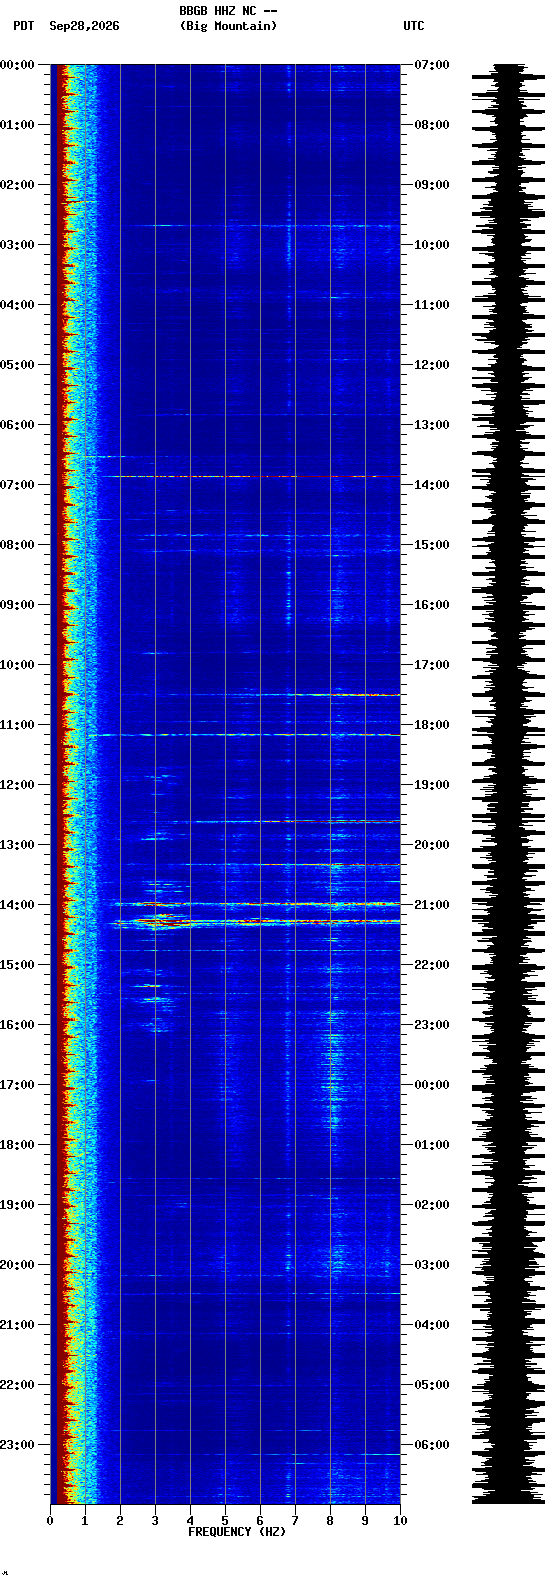Screen dimensions: 552x1584
Task: Click the 00:00 label on UTC axis
Action: click(x=432, y=1085)
